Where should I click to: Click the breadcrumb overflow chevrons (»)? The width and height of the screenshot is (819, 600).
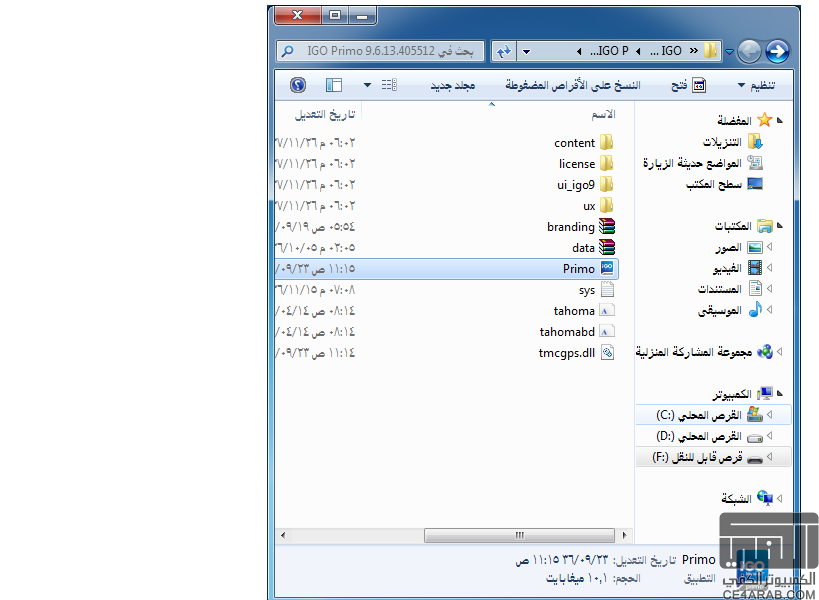tap(694, 51)
